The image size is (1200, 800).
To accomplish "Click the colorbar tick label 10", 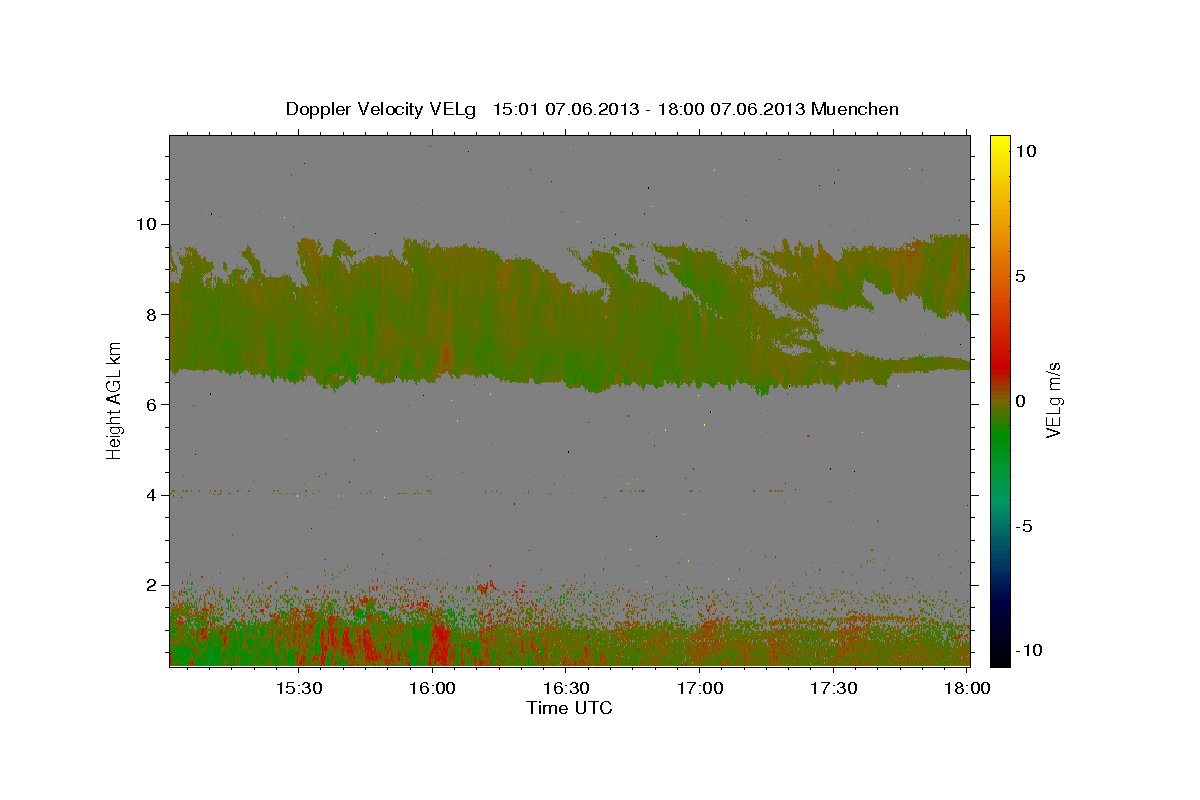I will click(x=1024, y=151).
